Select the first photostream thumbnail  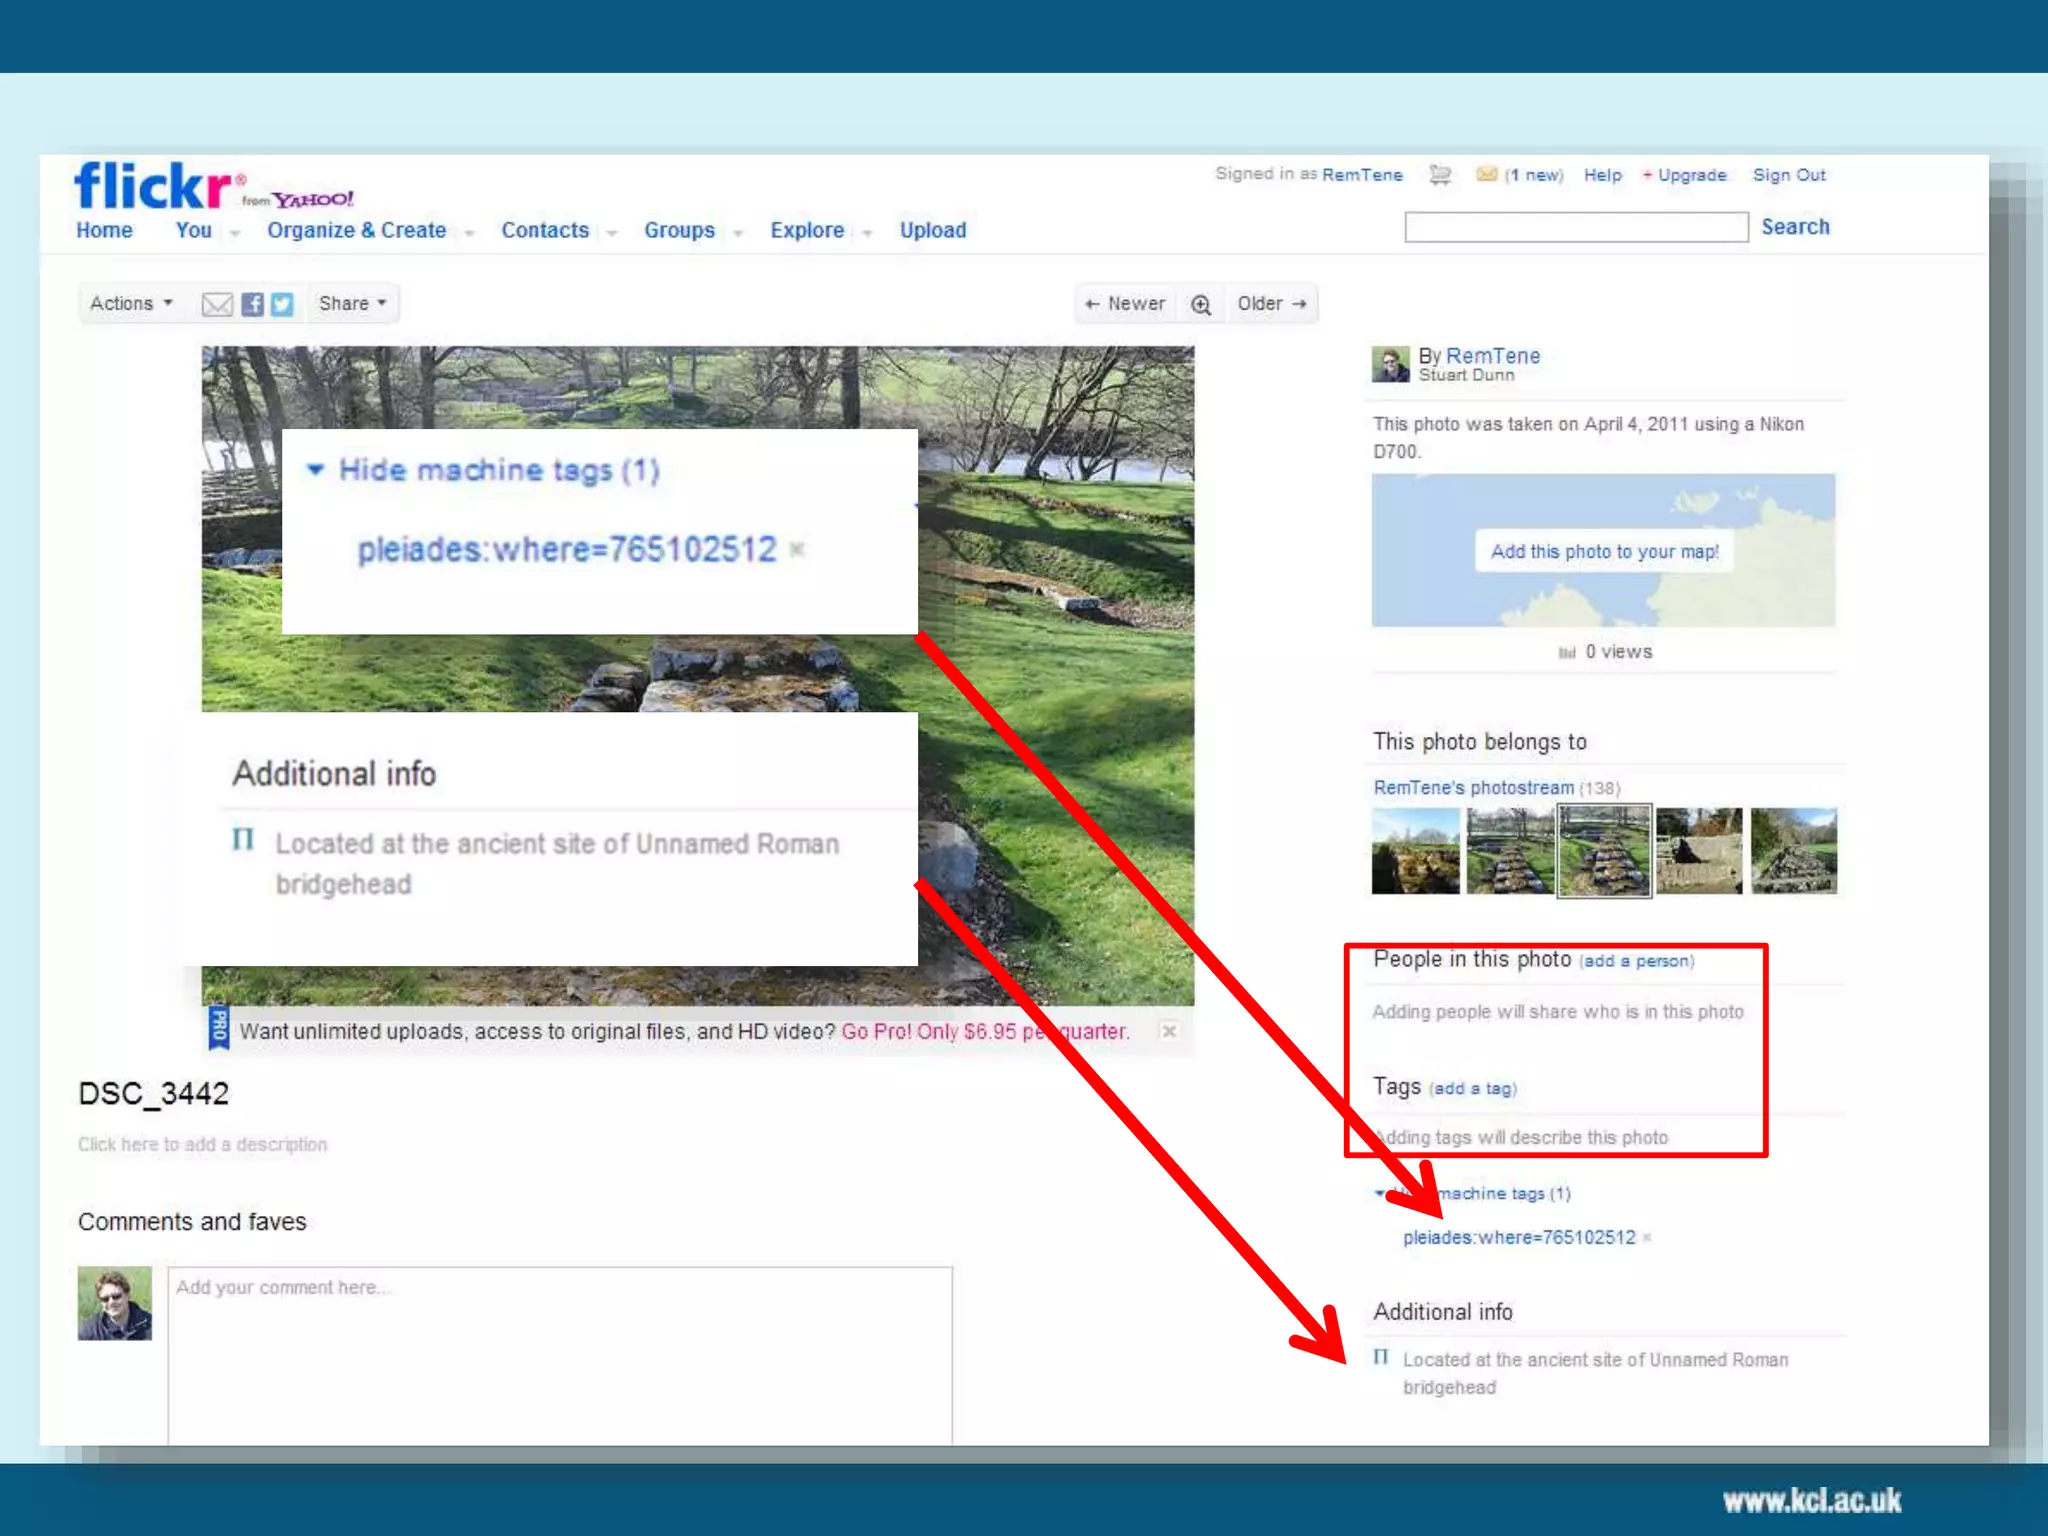click(x=1415, y=851)
